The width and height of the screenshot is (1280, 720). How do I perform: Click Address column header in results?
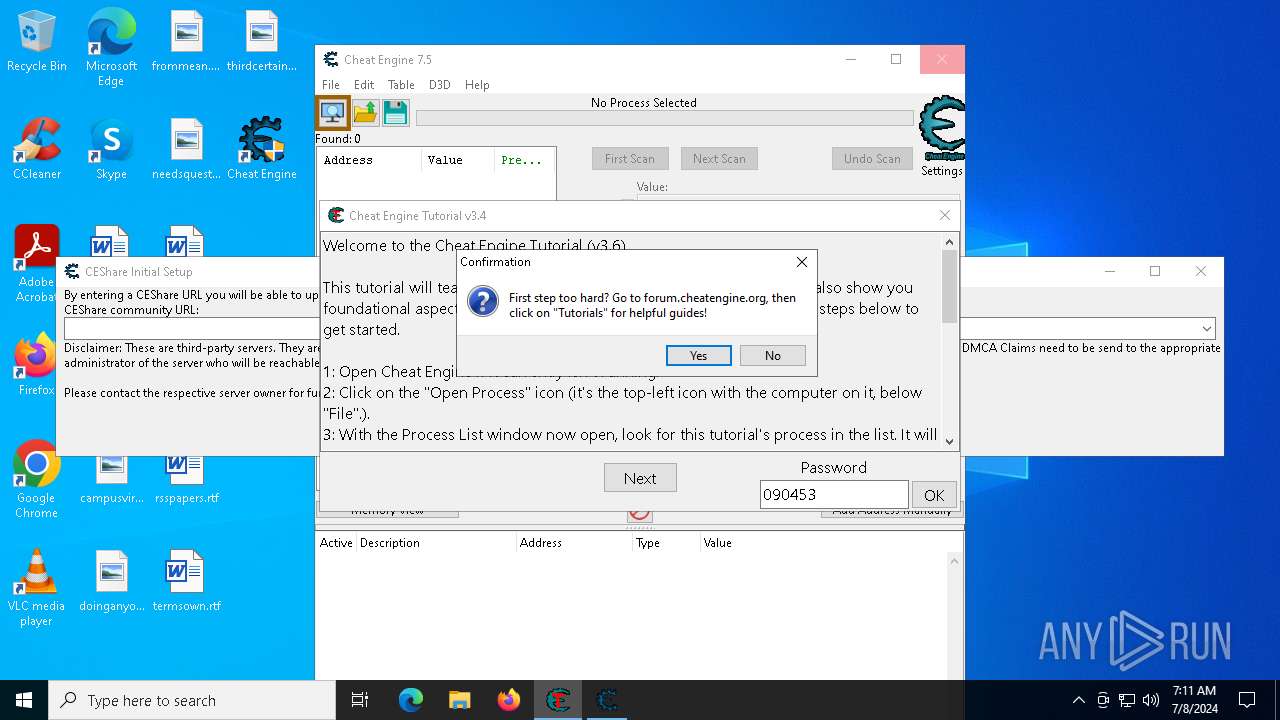tap(369, 160)
